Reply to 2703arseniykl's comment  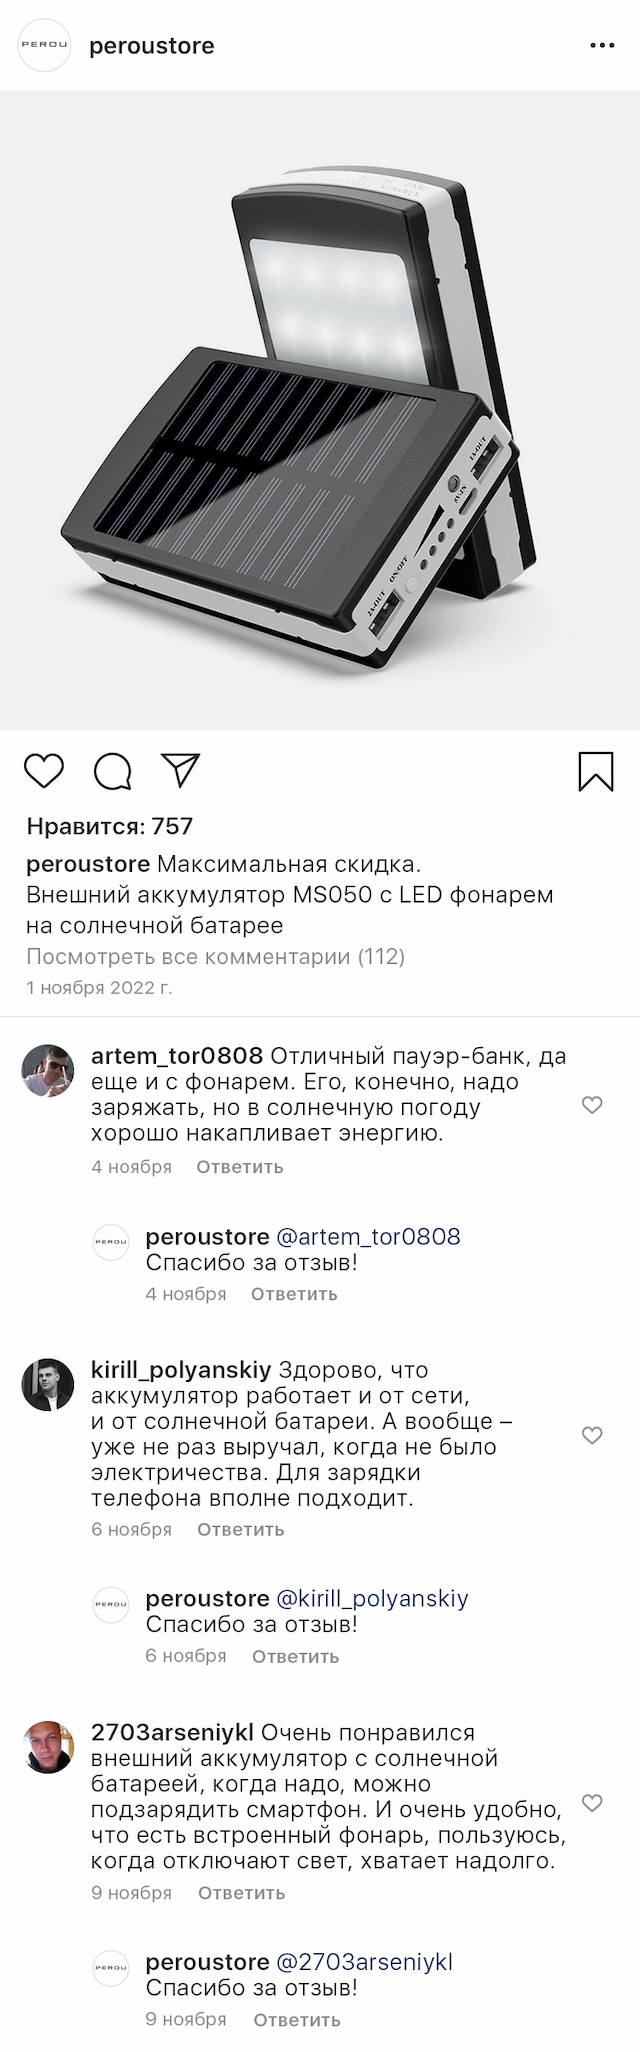tap(242, 1893)
